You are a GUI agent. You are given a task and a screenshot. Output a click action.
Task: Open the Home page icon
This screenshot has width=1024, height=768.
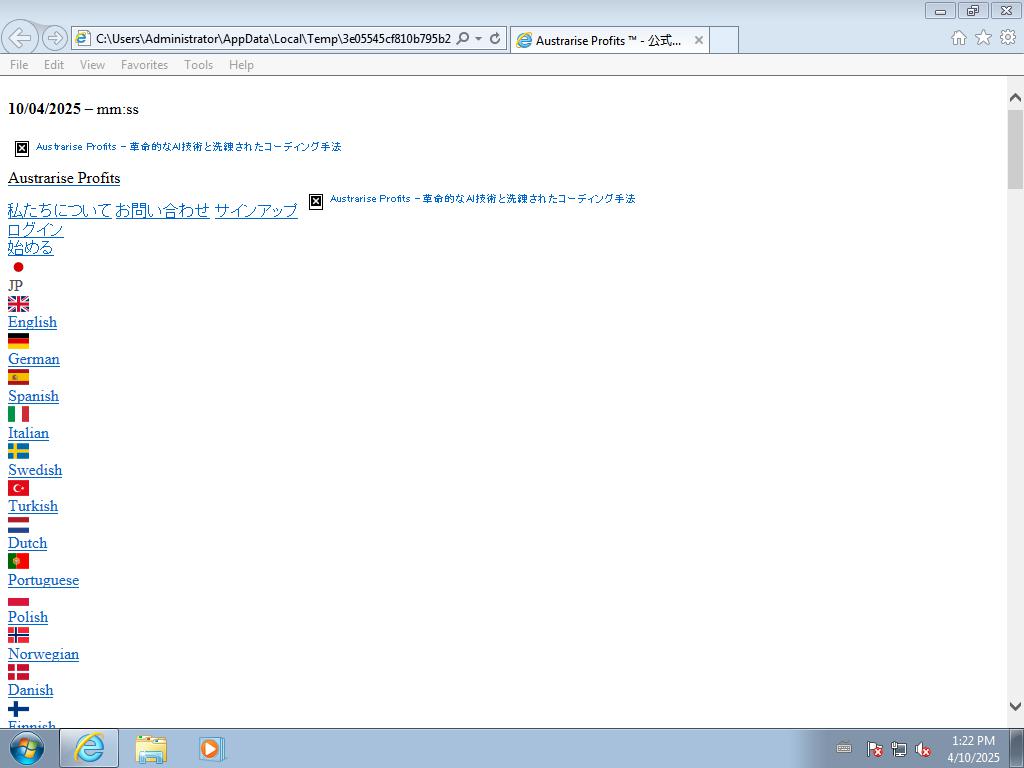959,38
